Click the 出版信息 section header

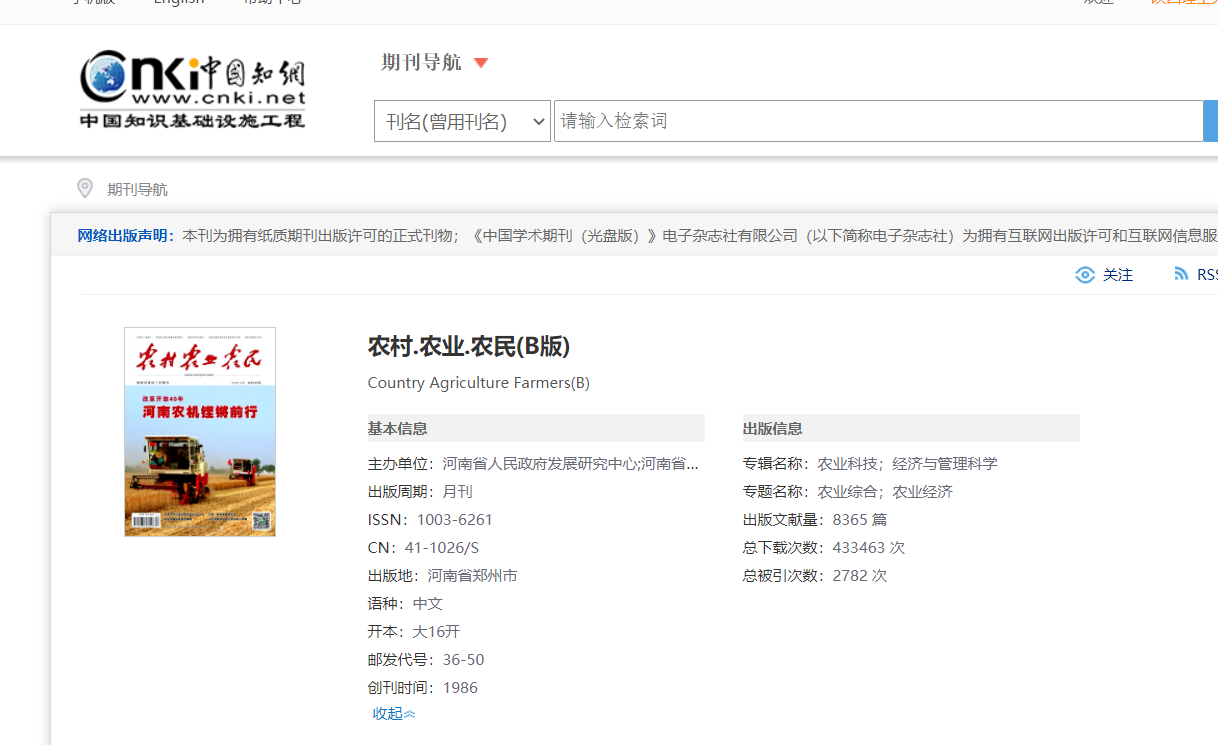(772, 428)
